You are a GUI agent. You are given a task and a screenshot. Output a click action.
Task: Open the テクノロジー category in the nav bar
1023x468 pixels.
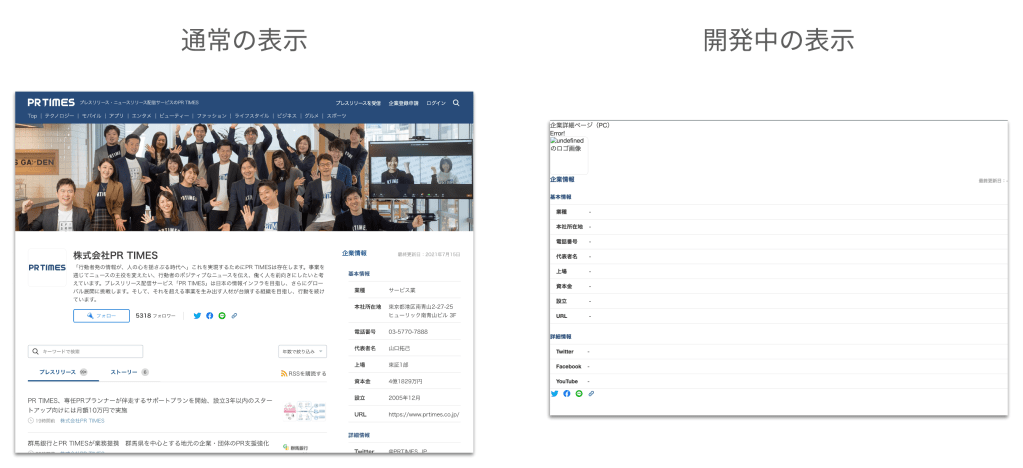click(x=61, y=116)
